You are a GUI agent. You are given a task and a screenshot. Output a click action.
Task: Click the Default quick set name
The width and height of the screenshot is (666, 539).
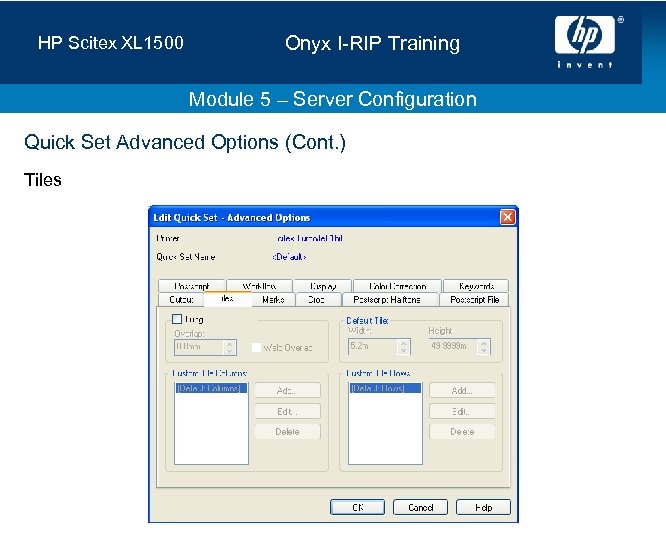coord(289,257)
